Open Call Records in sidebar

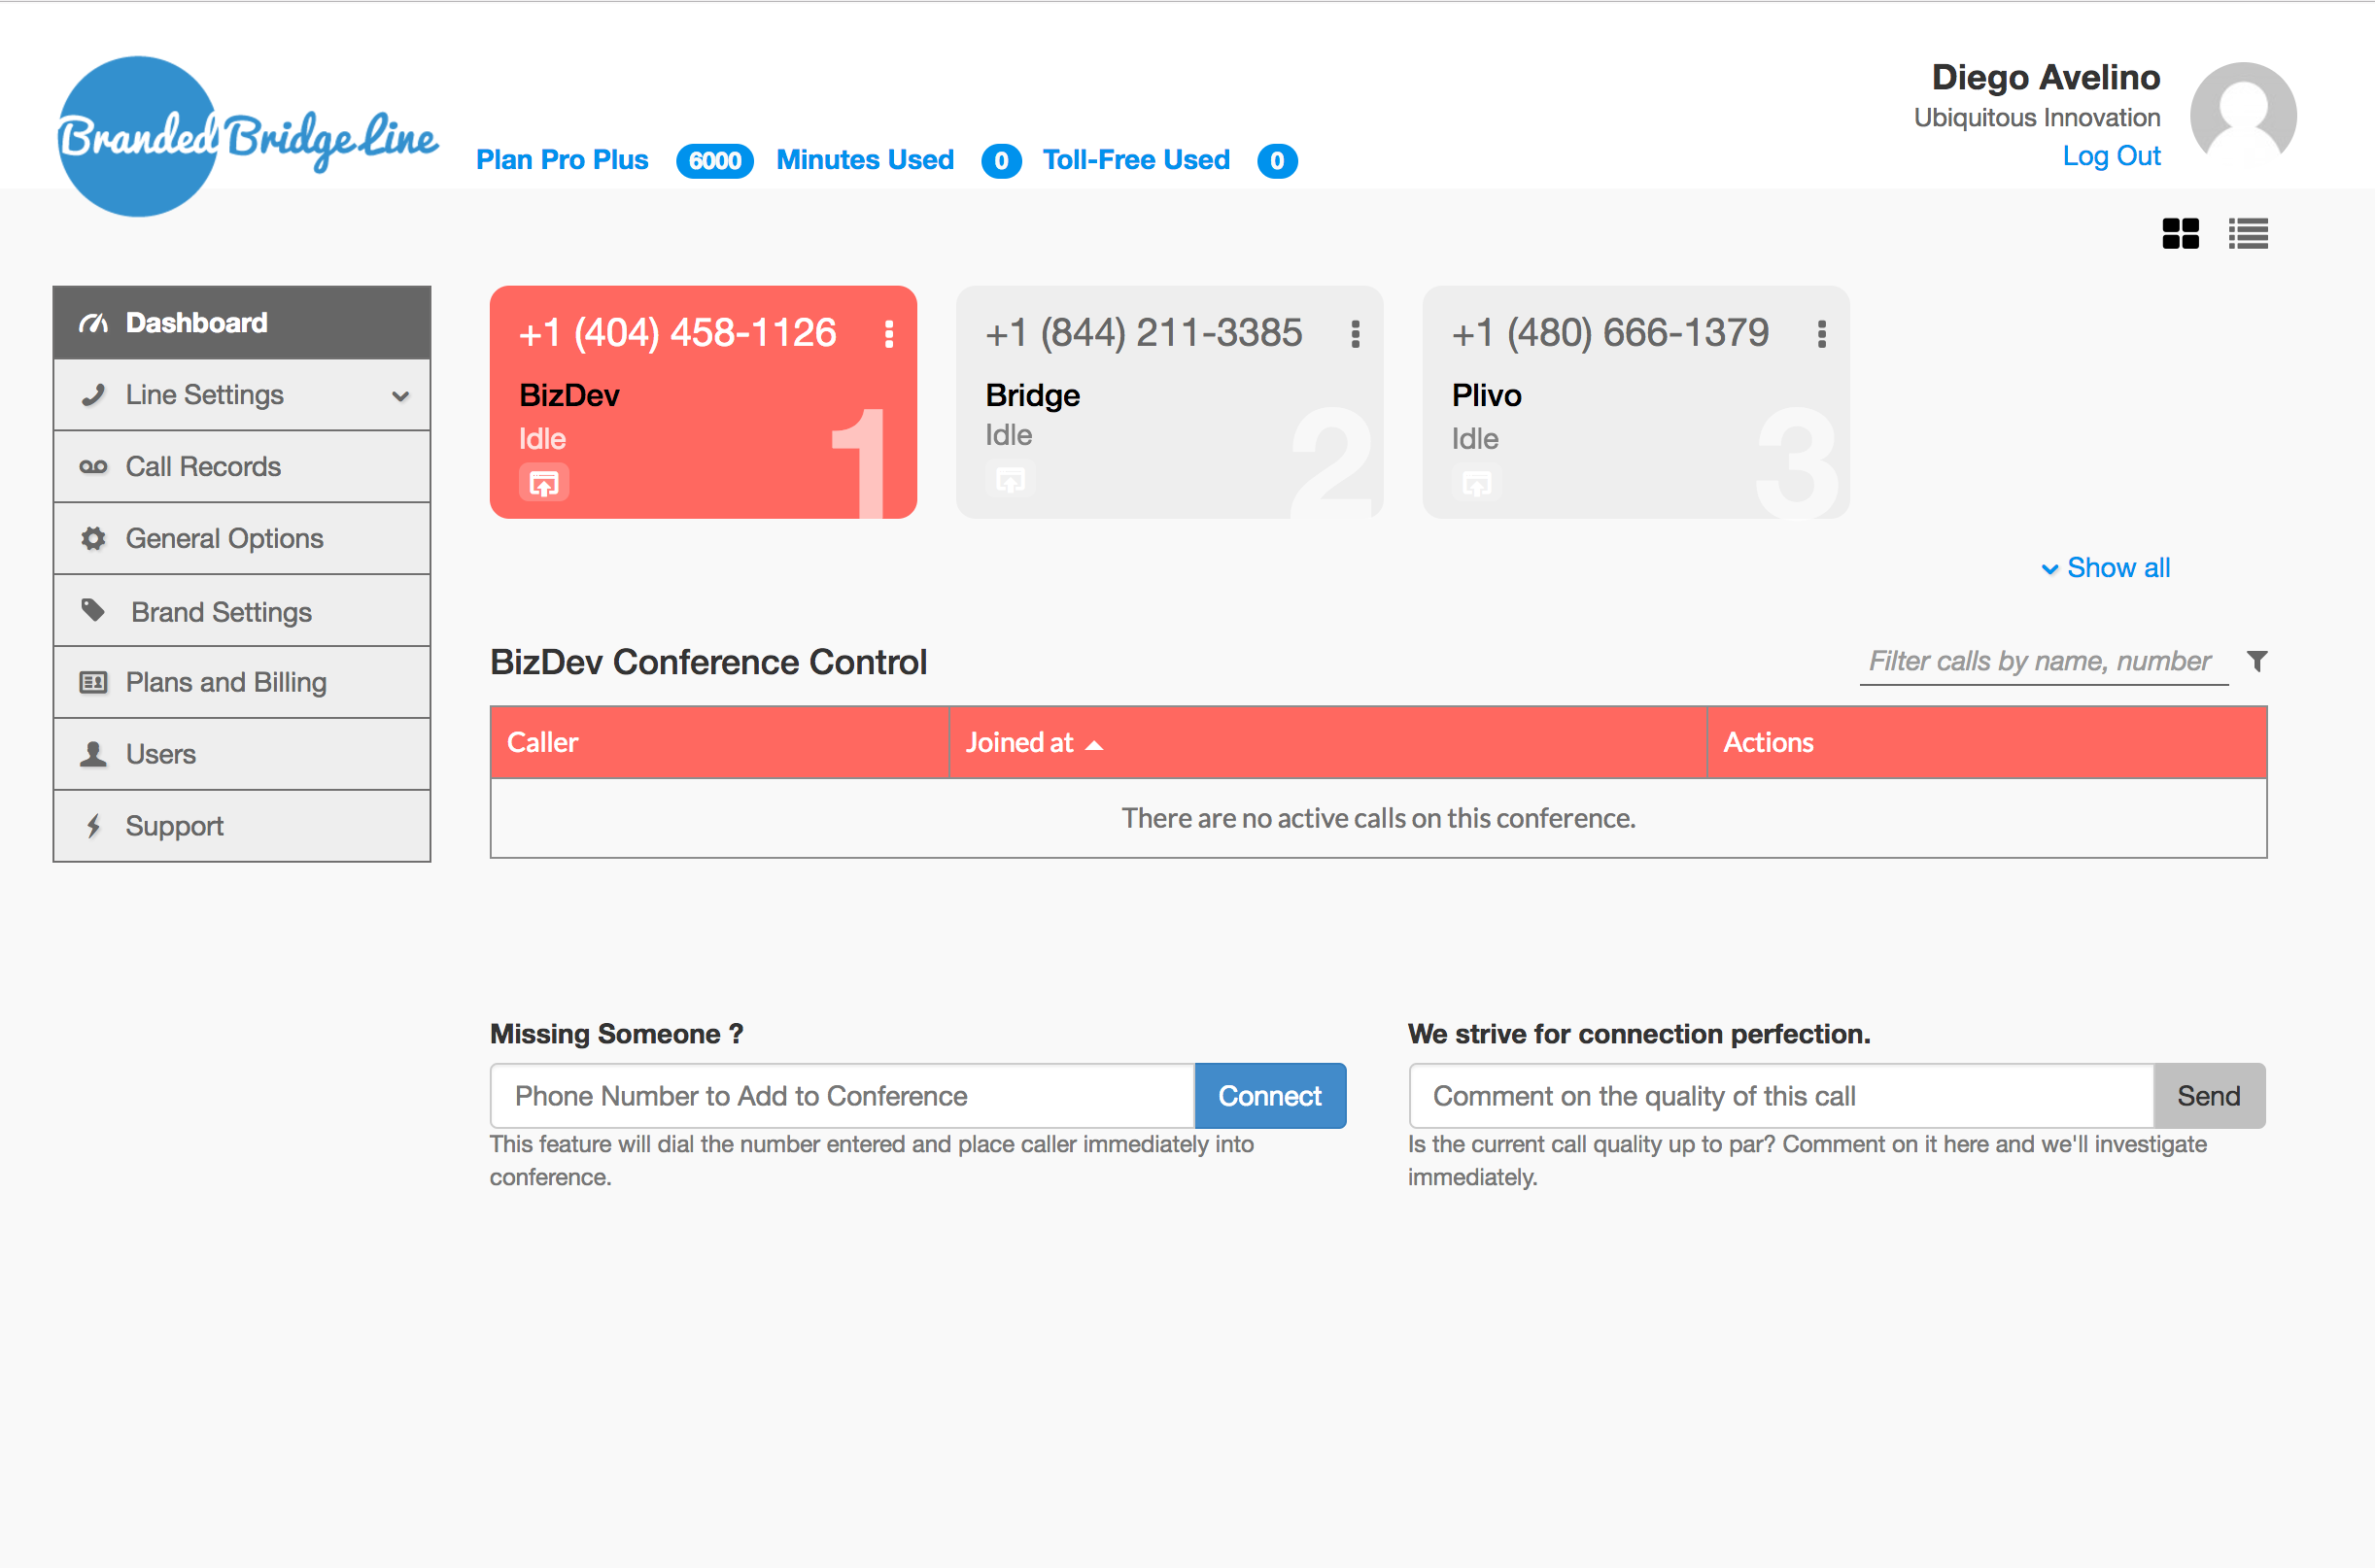(203, 467)
